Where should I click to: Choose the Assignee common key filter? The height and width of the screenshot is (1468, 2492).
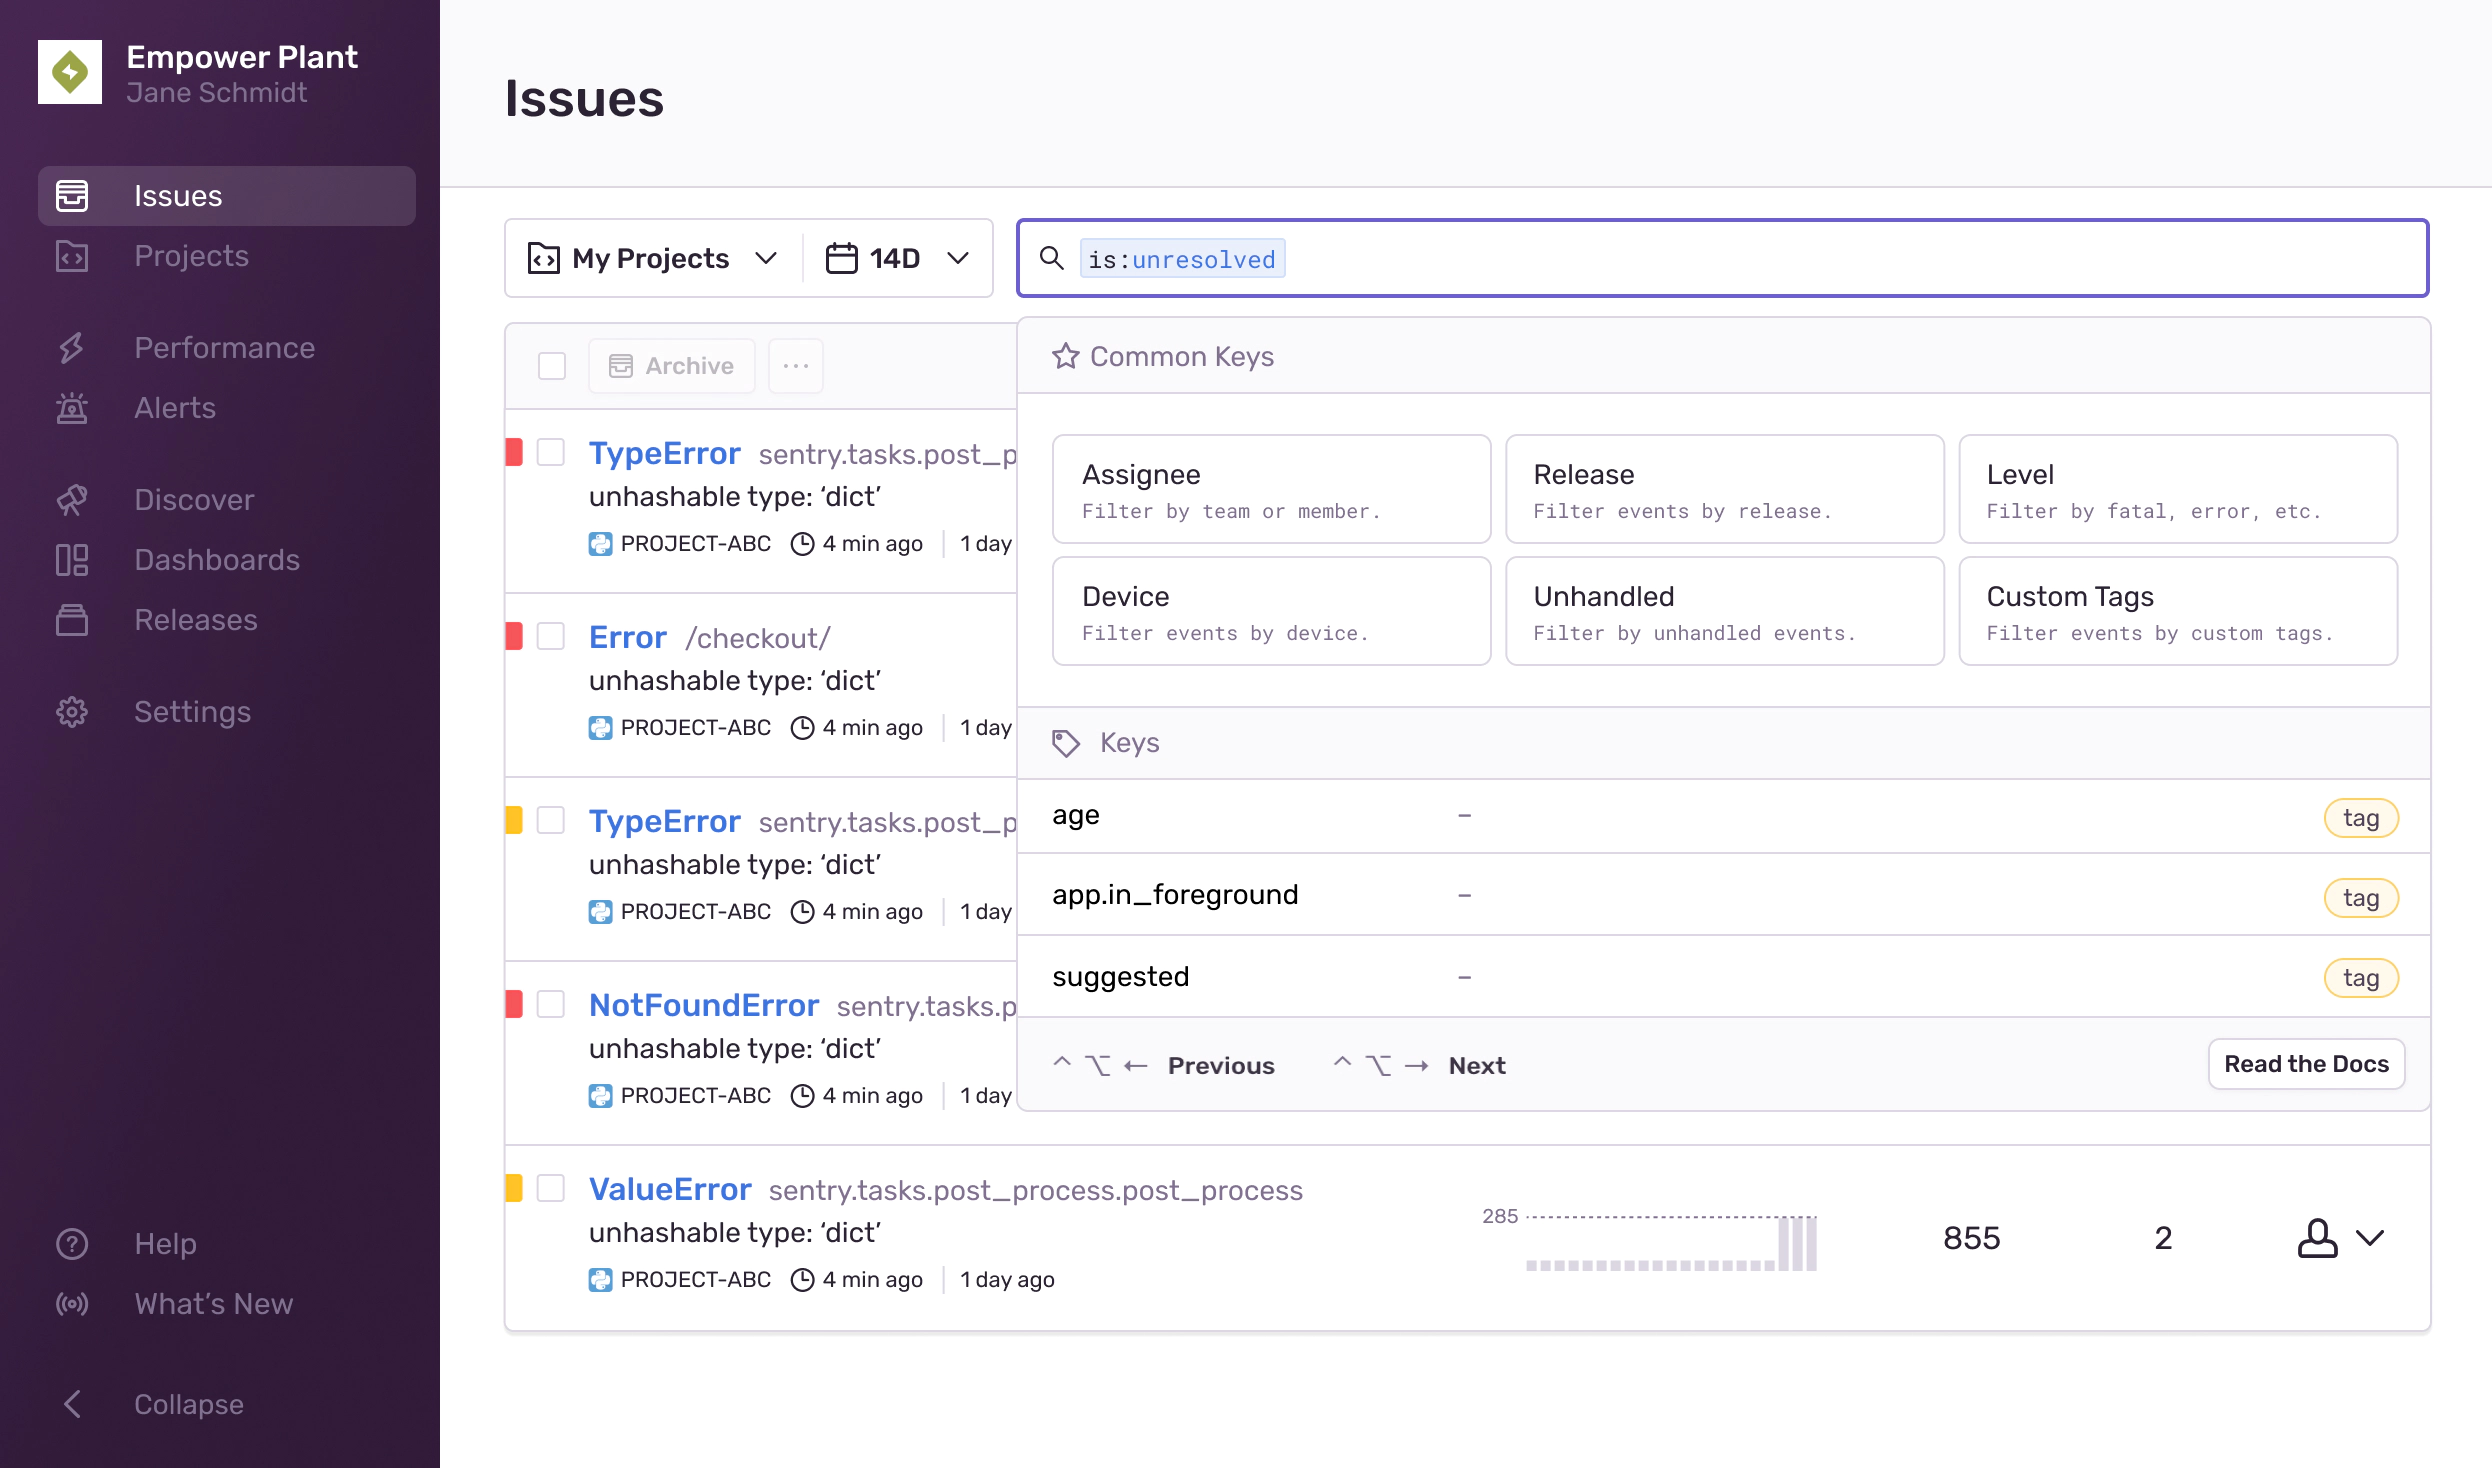[1271, 489]
